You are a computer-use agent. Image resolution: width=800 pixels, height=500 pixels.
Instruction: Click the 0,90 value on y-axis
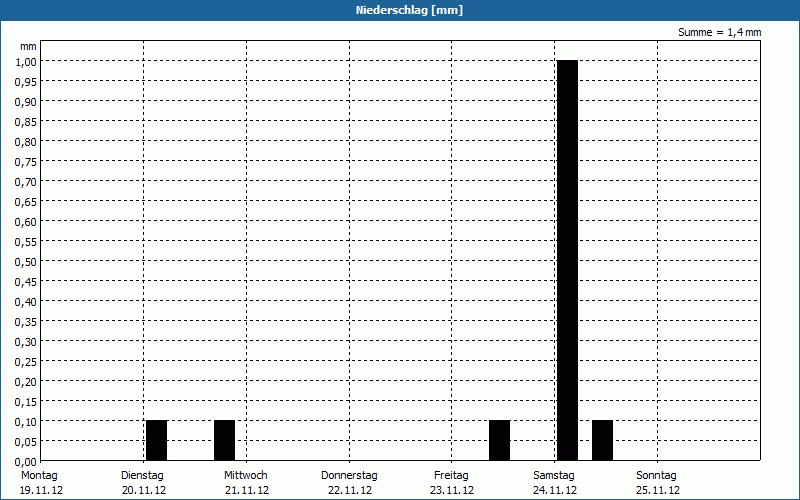[26, 102]
